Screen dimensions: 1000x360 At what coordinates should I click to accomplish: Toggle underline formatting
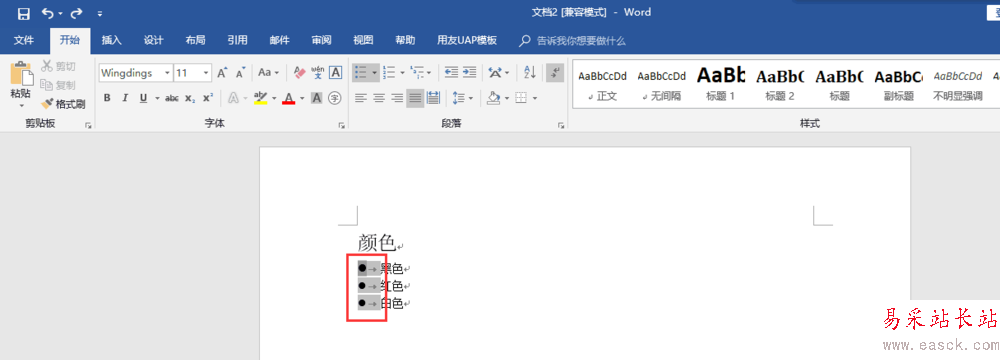point(143,98)
